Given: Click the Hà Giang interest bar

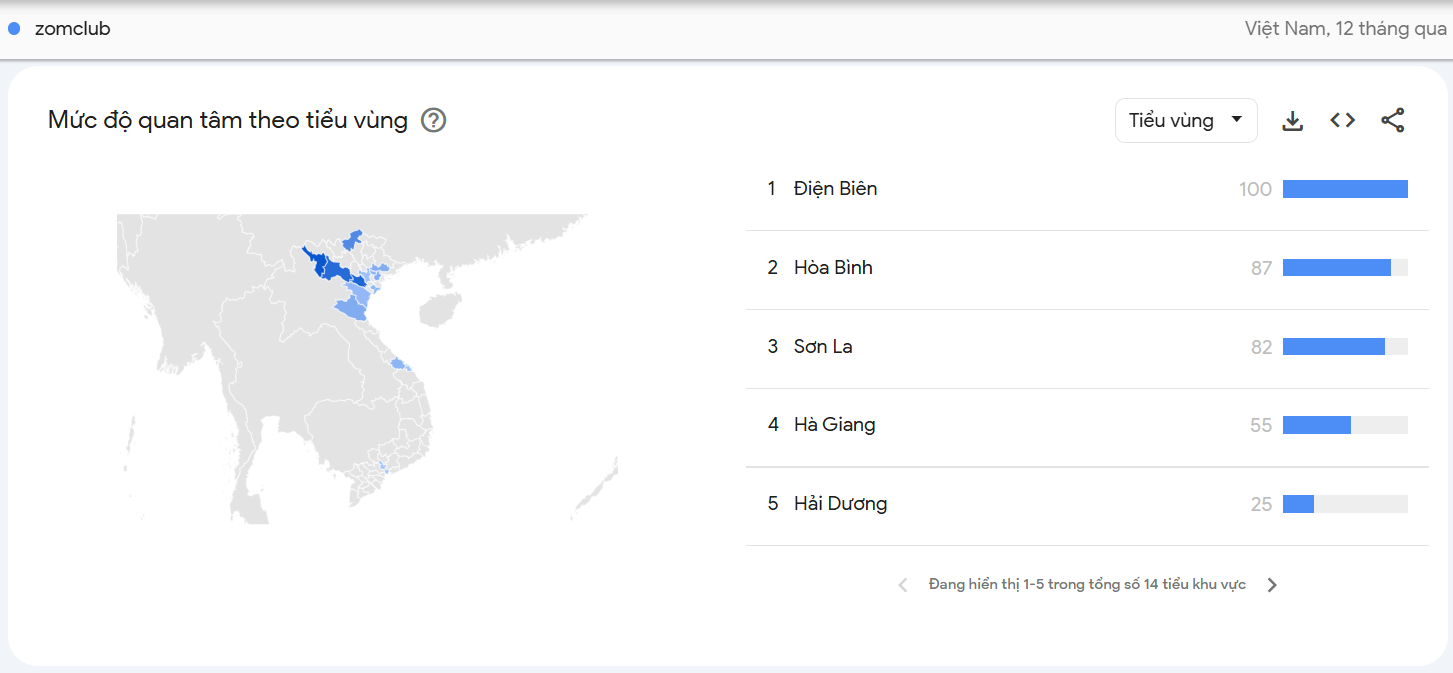Looking at the screenshot, I should tap(1317, 425).
